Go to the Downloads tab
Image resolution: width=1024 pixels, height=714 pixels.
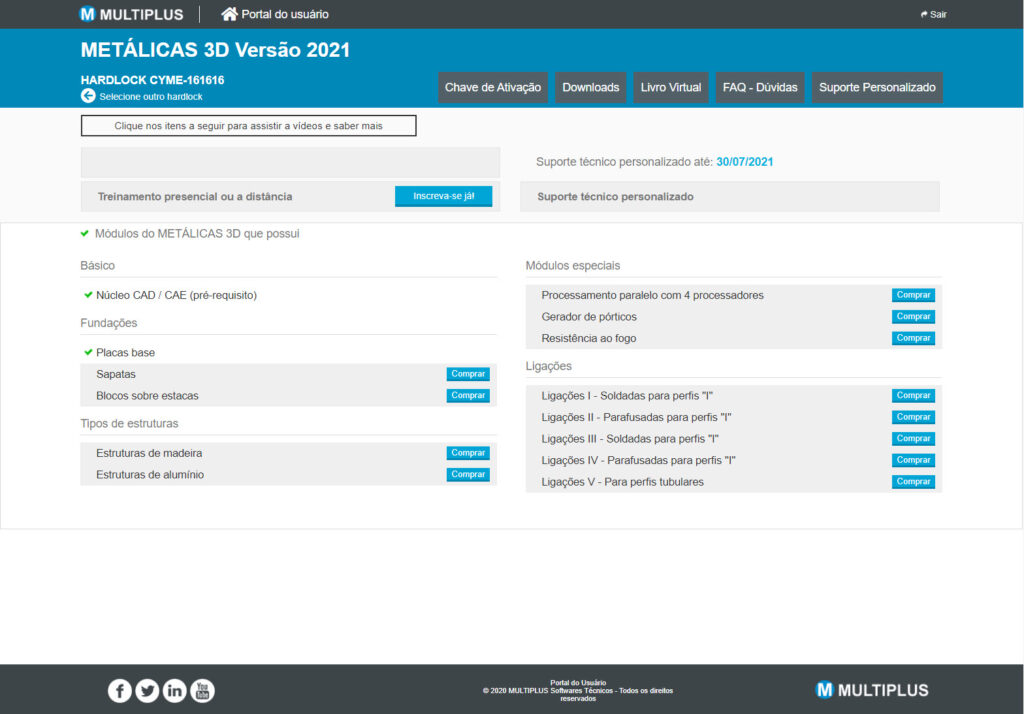590,88
